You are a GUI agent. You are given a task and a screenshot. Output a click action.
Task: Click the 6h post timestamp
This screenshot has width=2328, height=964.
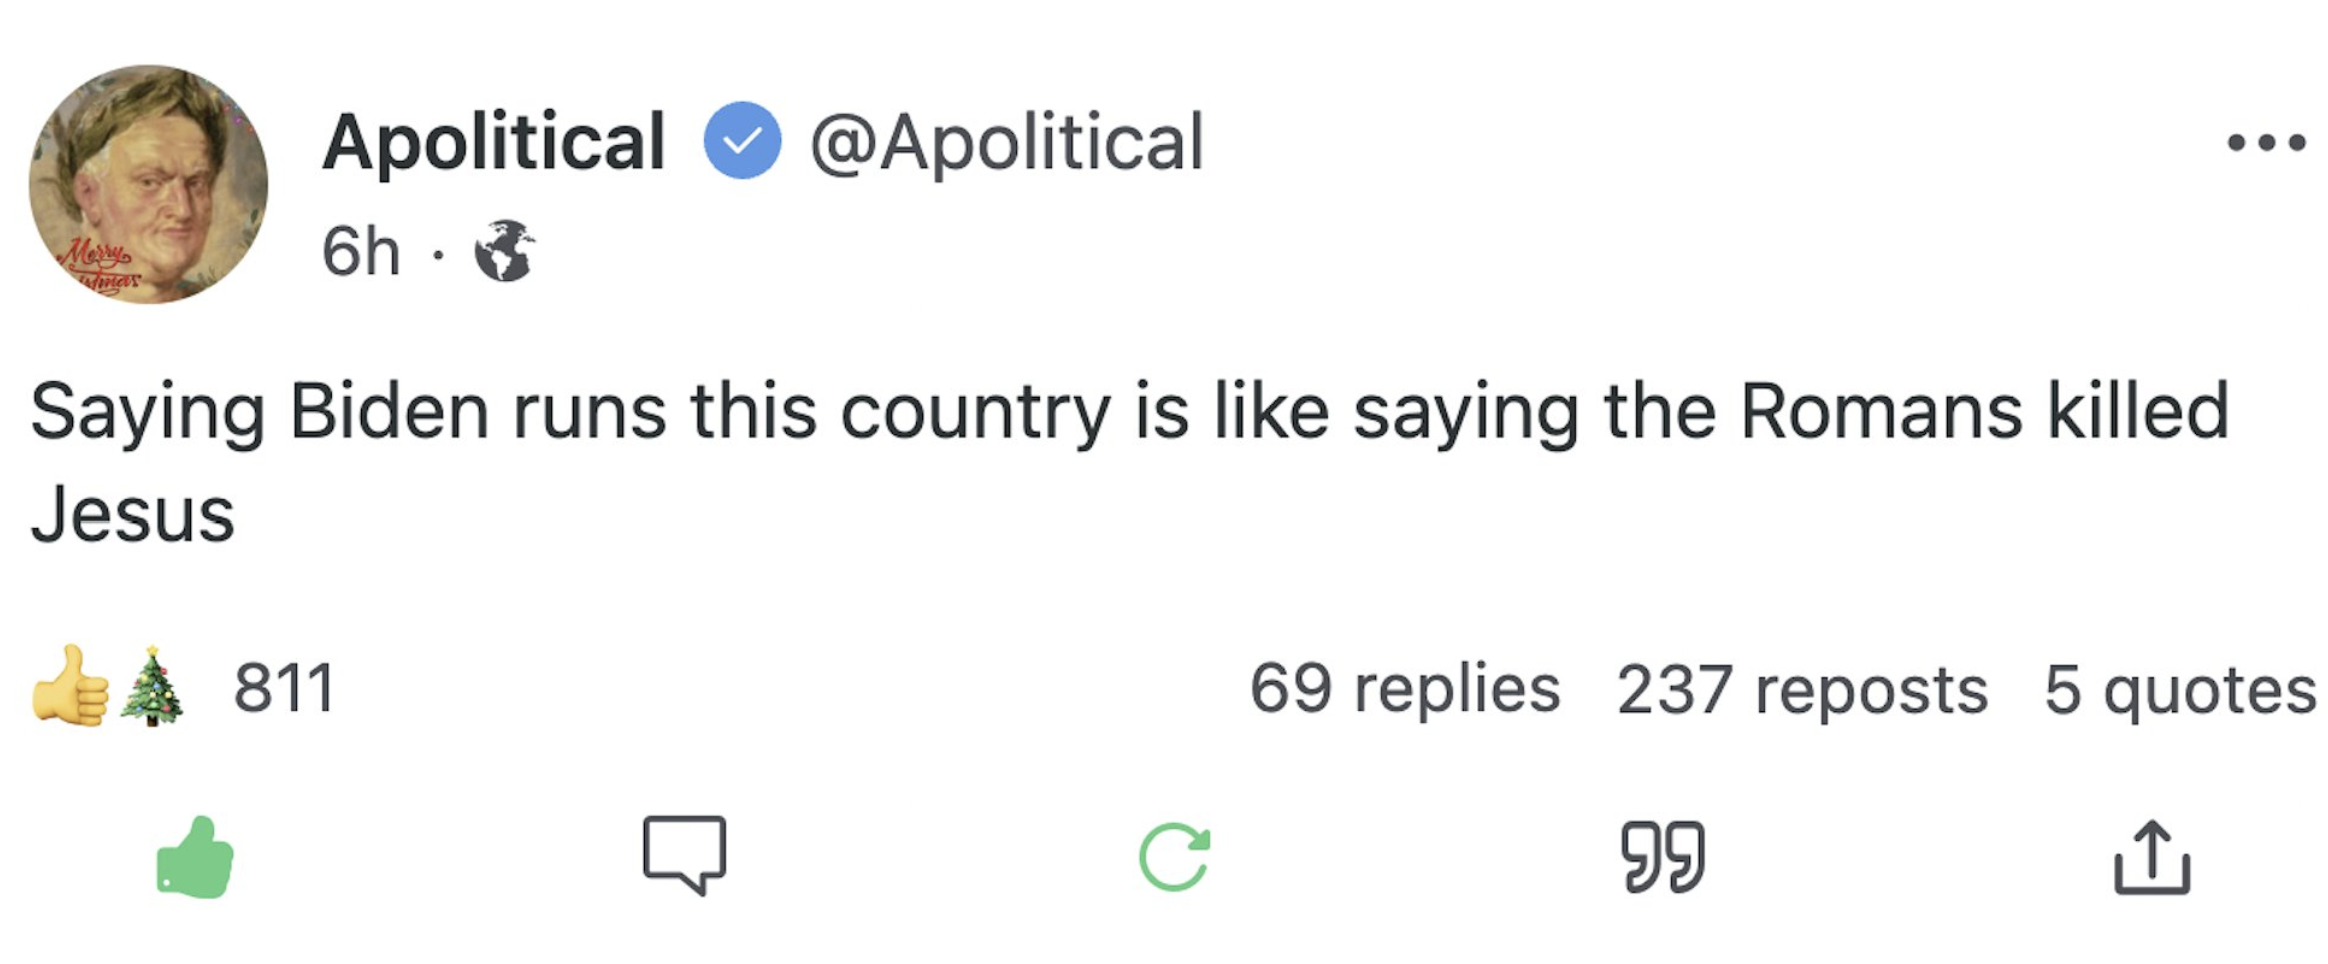coord(361,251)
